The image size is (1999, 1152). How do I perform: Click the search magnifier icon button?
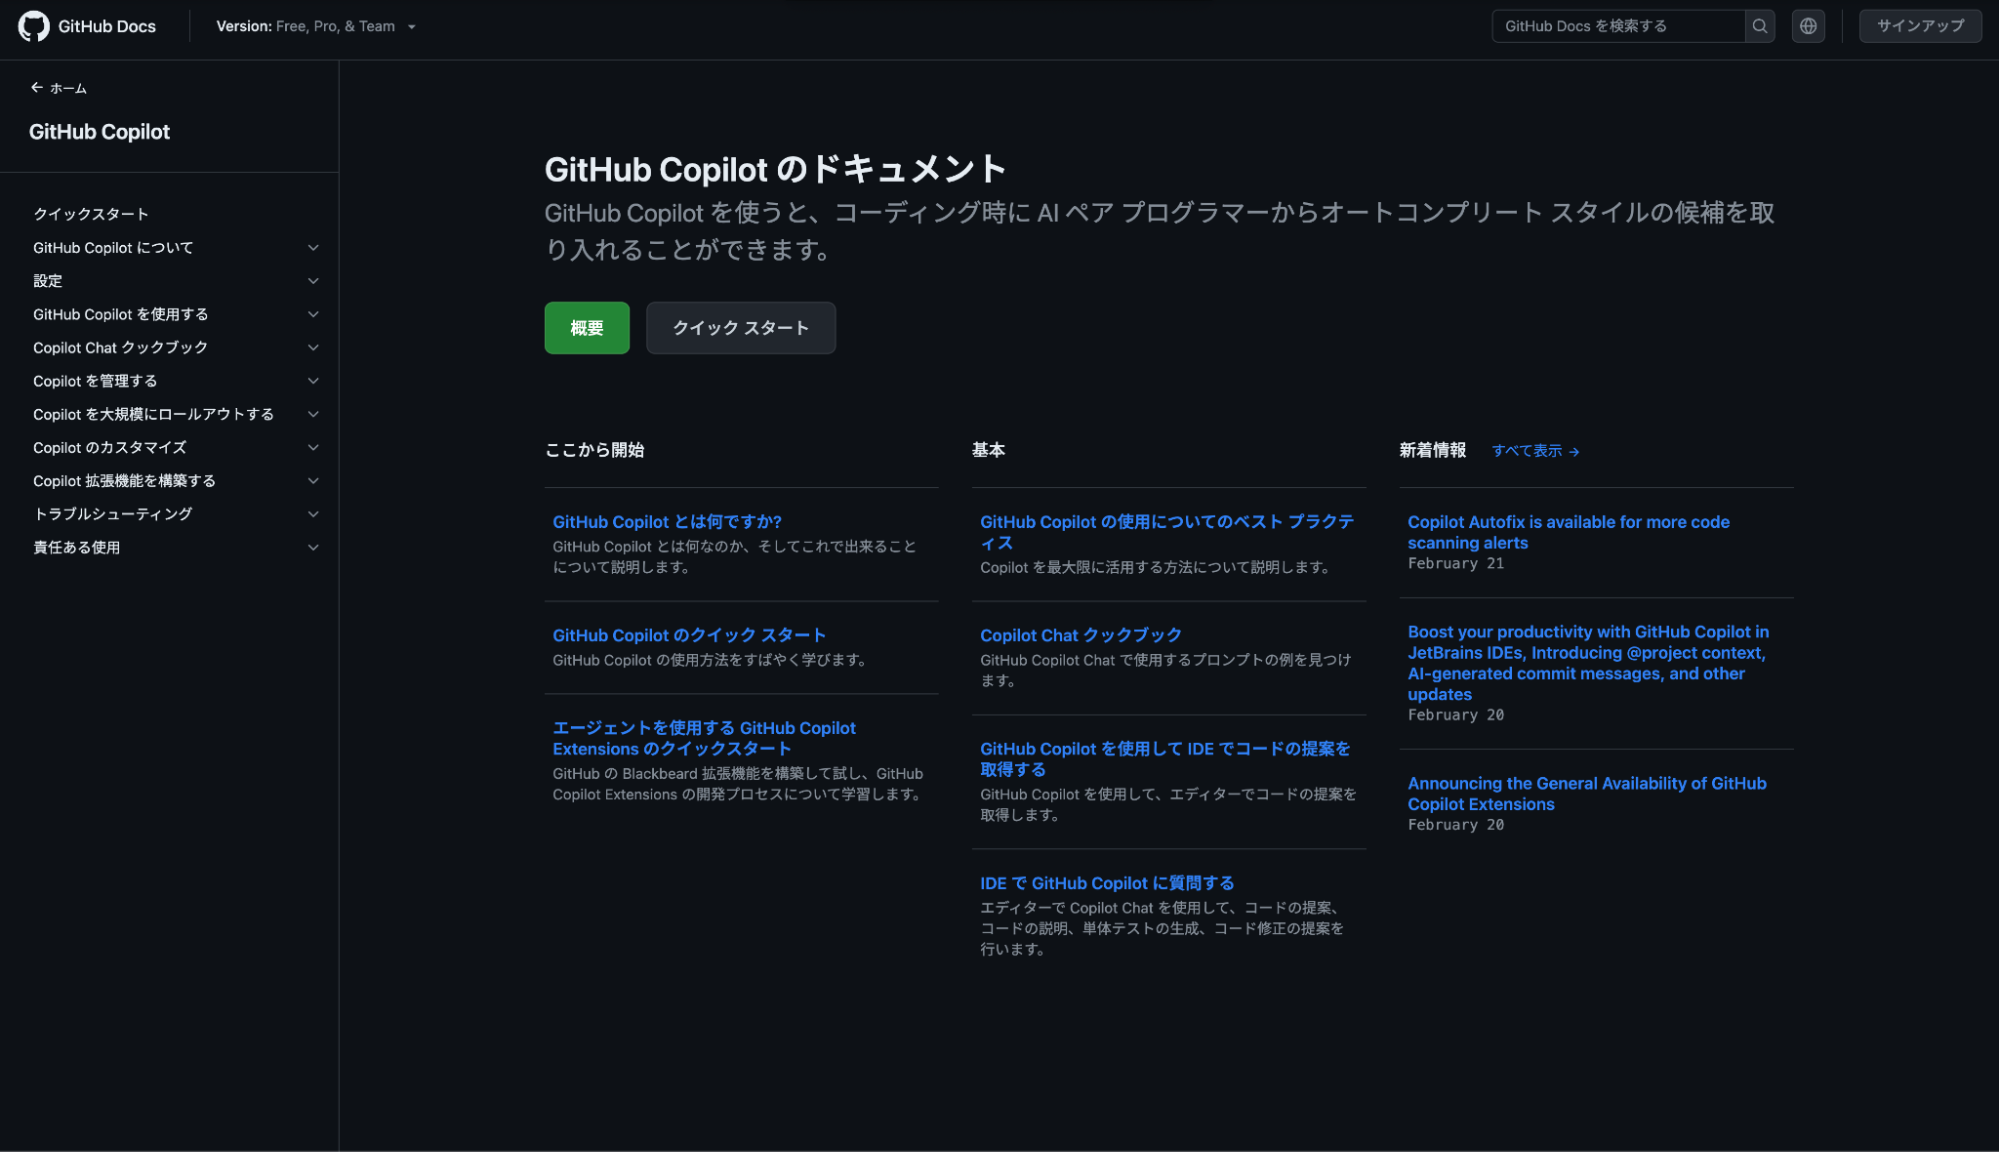click(x=1759, y=26)
